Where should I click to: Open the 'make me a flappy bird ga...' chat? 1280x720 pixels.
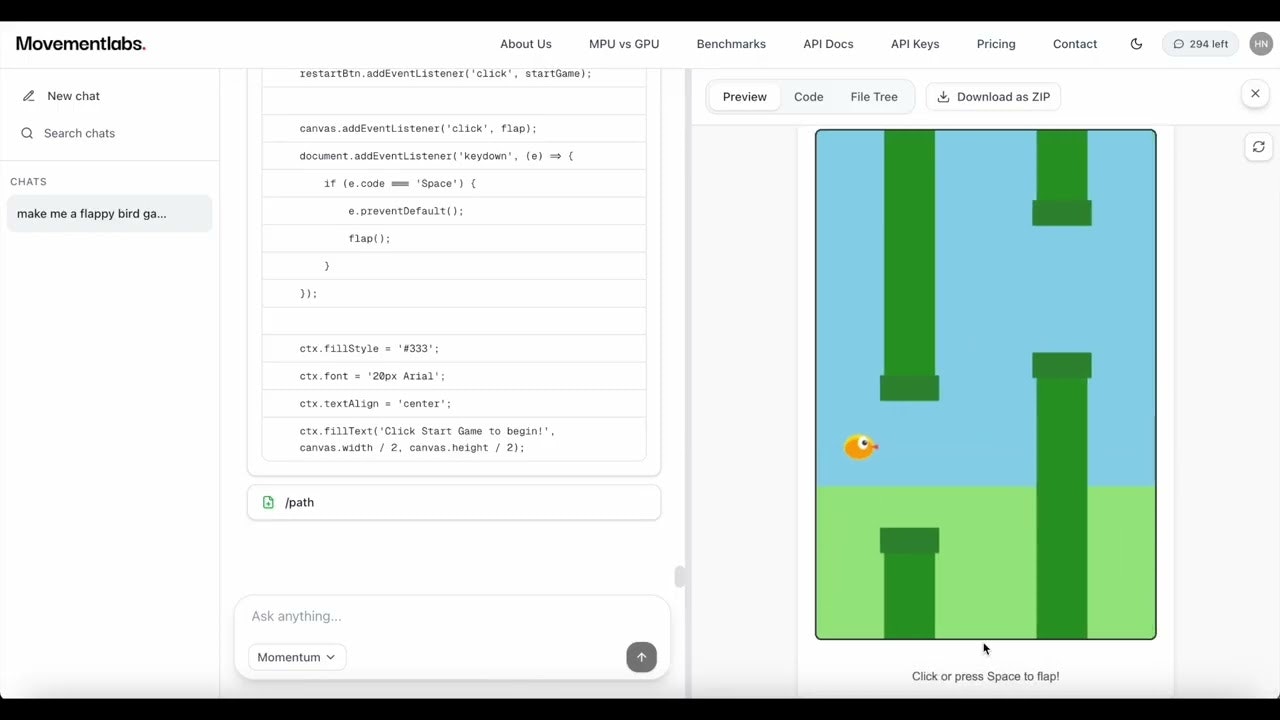[x=110, y=213]
